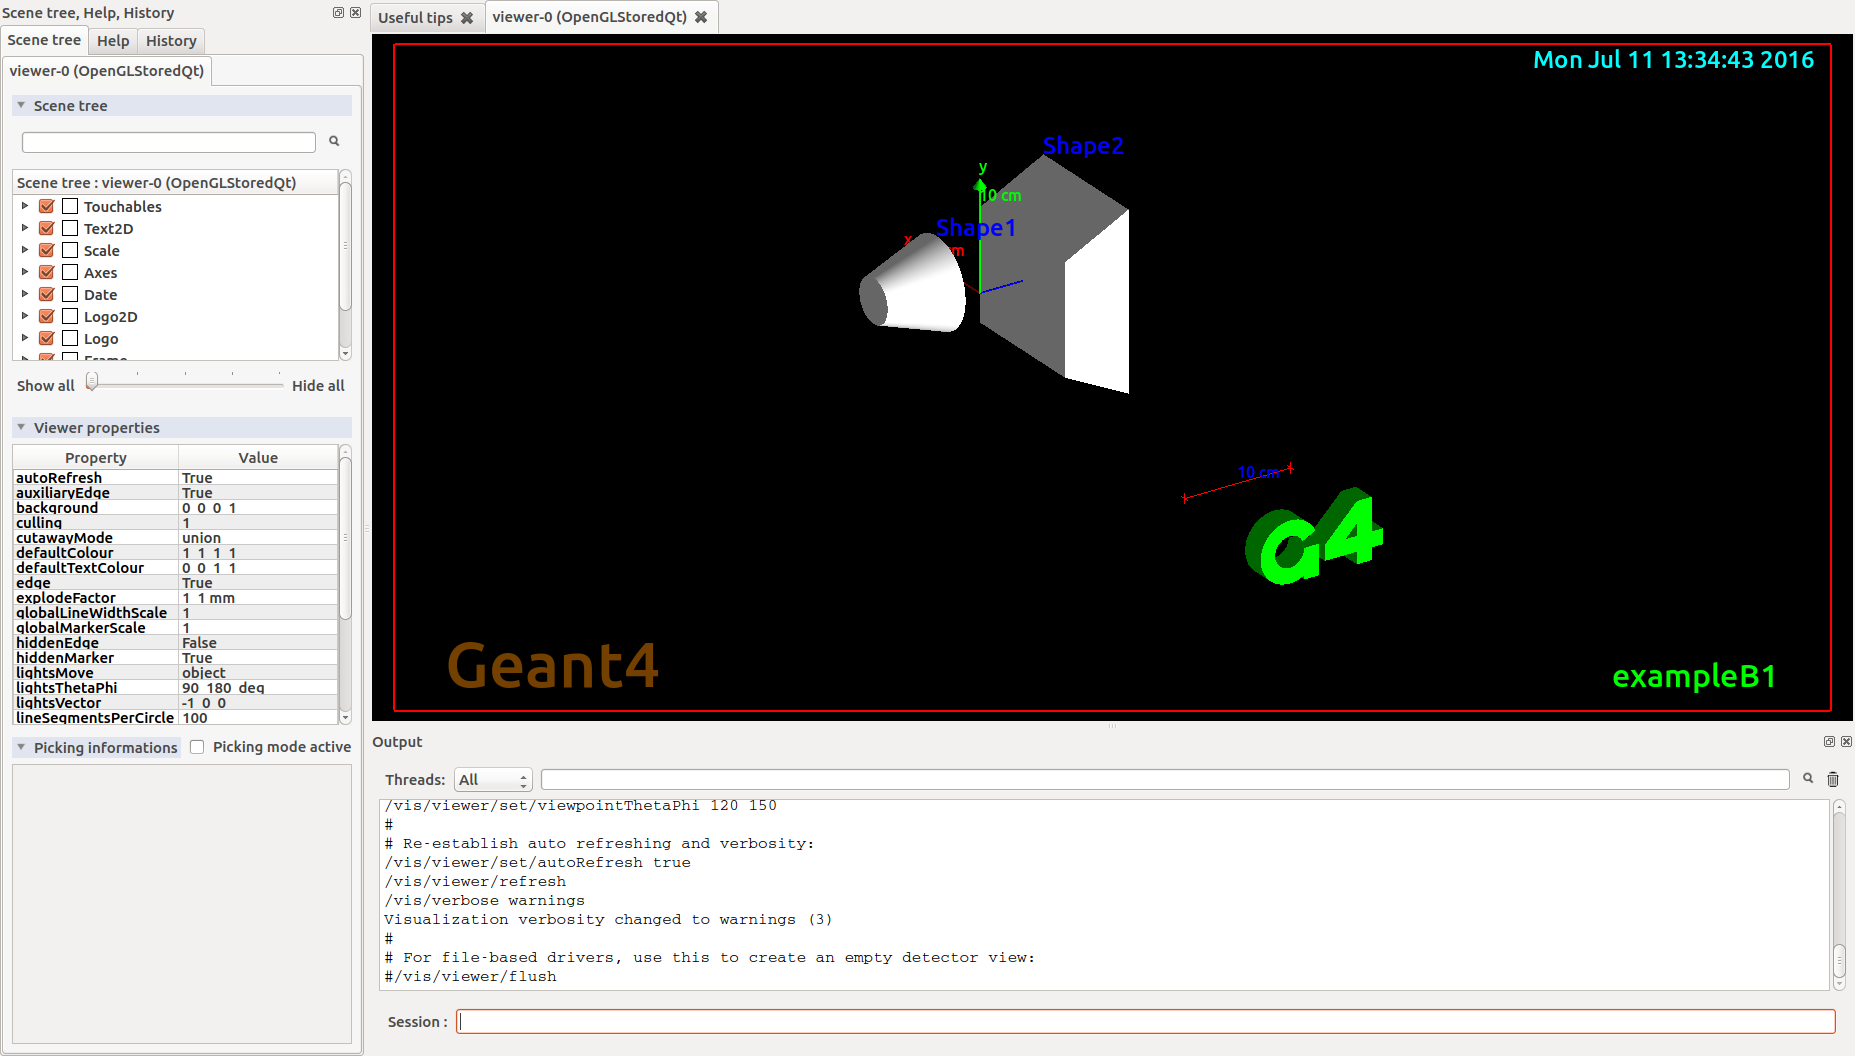Switch to the History tab
This screenshot has height=1056, width=1855.
tap(170, 40)
